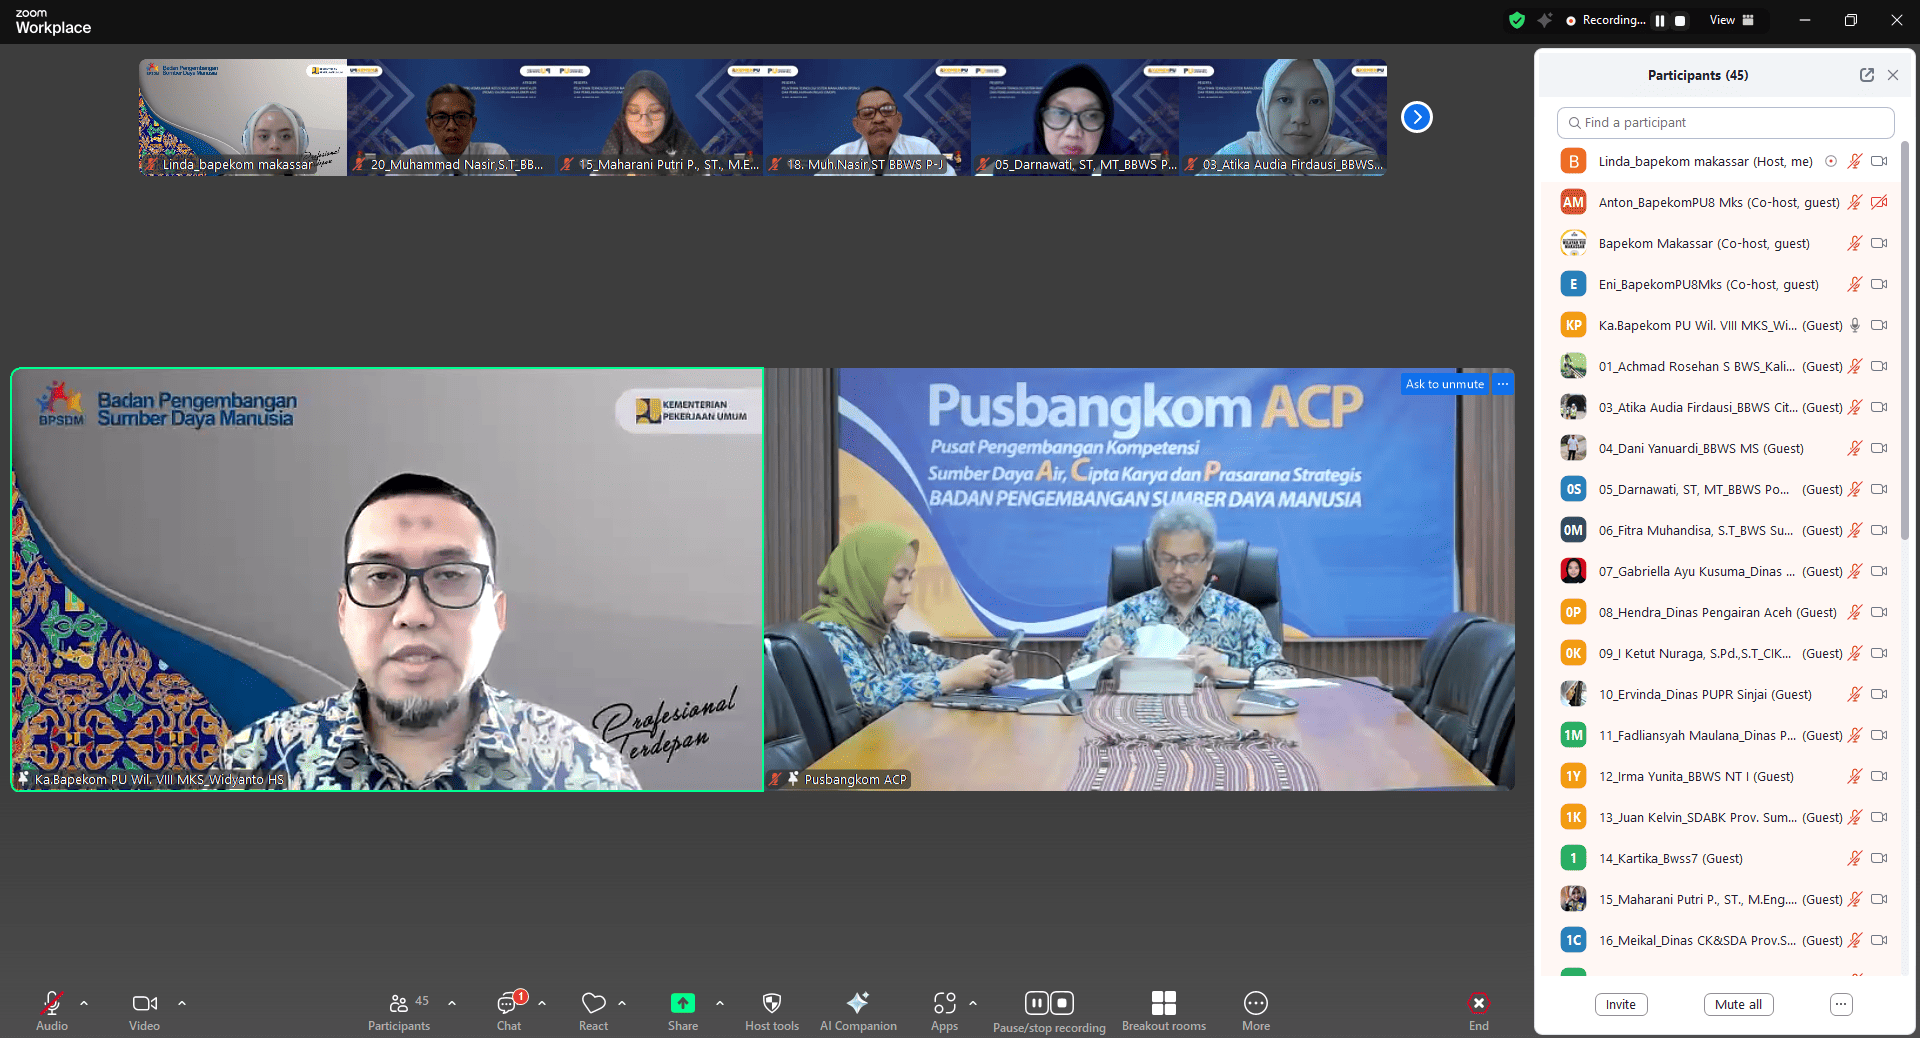Toggle microphone icon for Ka.Bapekom PU Wil. VIII

[x=1854, y=325]
